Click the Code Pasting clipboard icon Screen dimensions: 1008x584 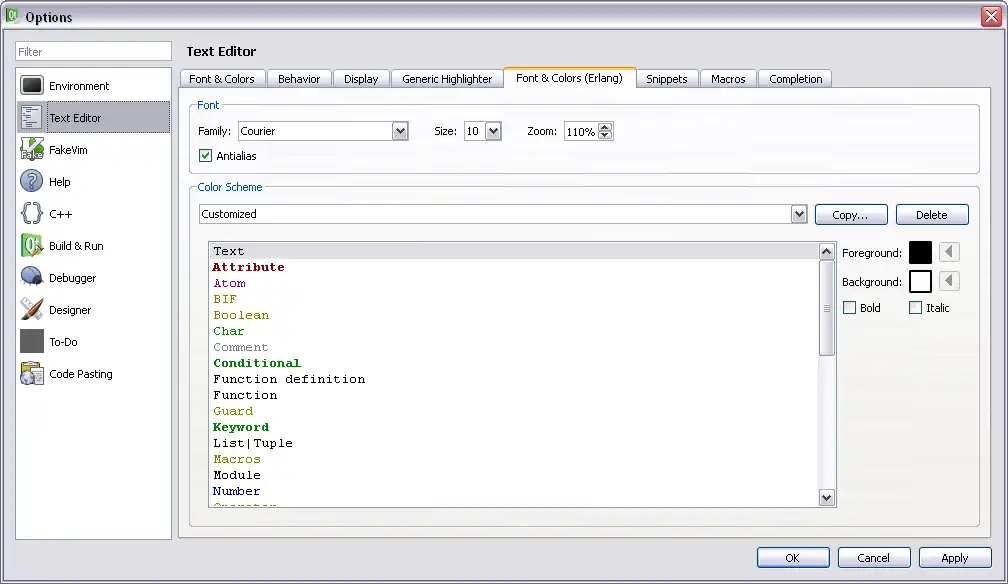pyautogui.click(x=32, y=374)
